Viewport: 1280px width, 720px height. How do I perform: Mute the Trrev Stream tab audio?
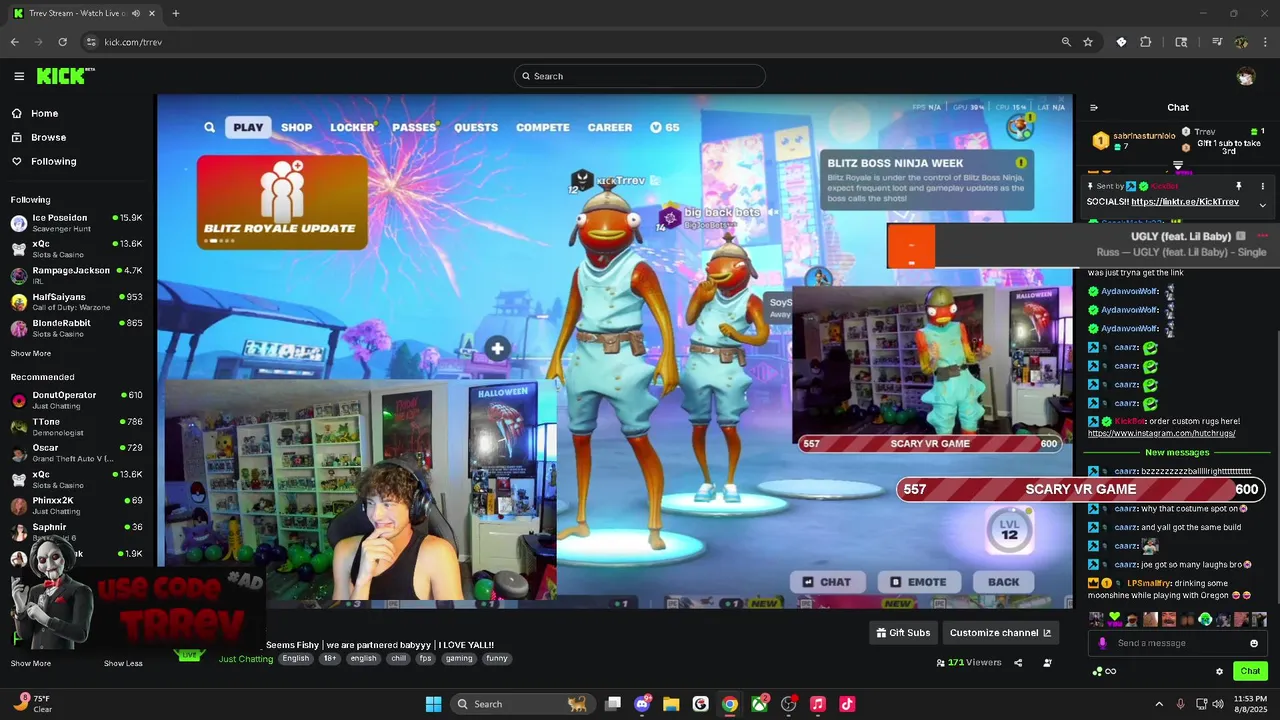[x=134, y=14]
